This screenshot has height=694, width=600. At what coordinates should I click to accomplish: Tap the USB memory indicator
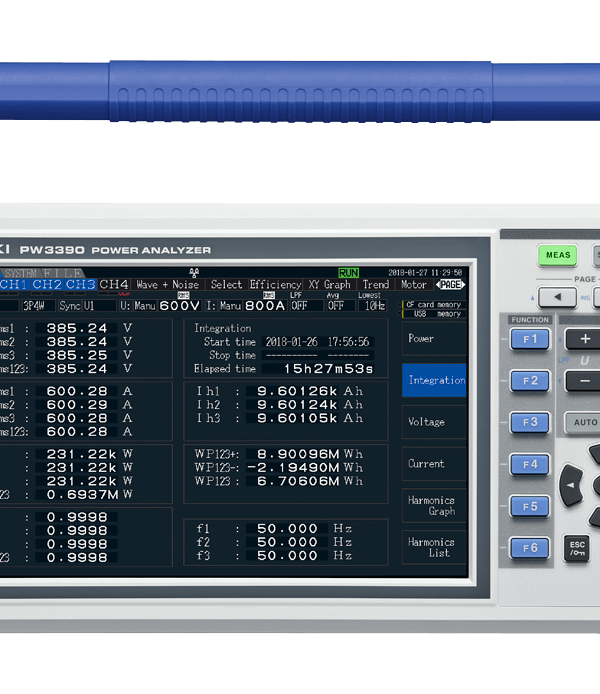434,314
